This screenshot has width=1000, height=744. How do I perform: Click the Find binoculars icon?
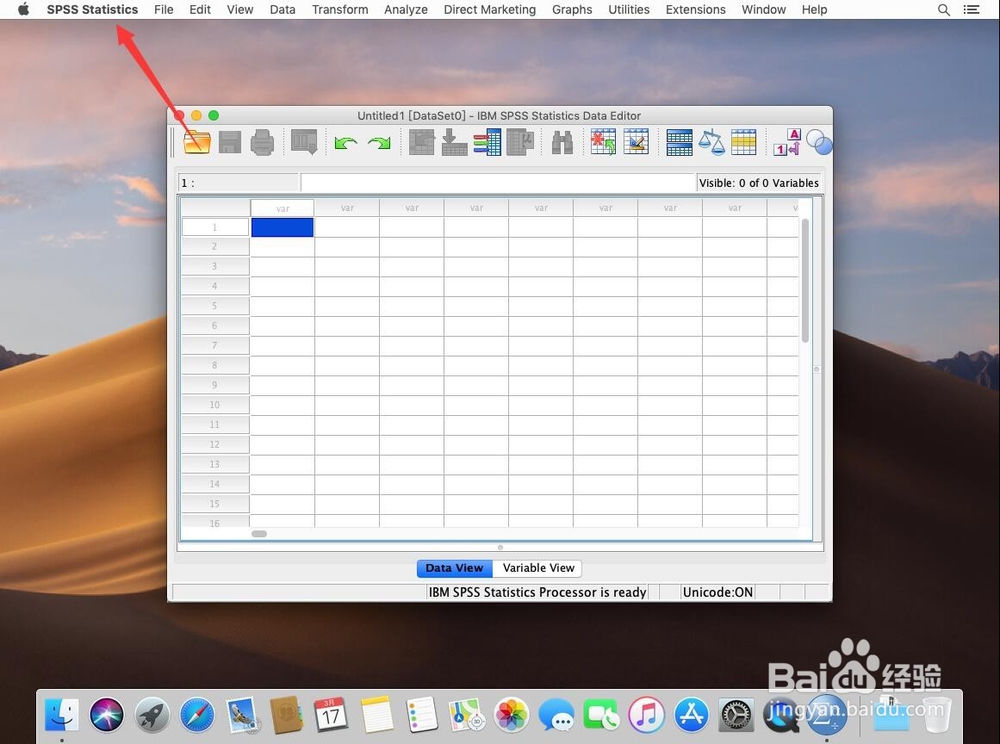(x=562, y=142)
